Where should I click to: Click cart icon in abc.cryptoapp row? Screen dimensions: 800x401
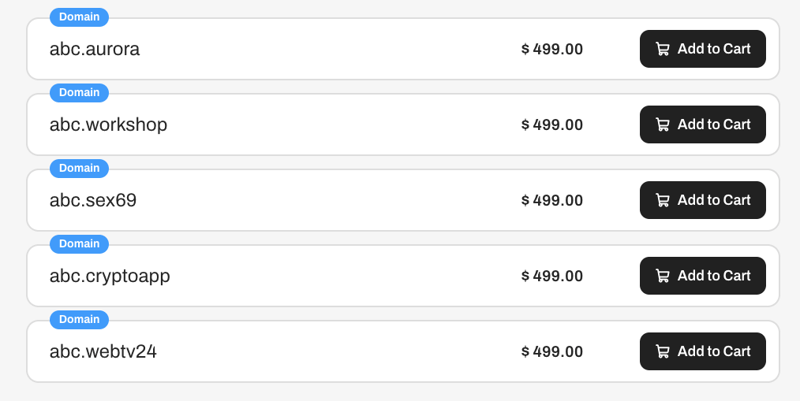point(662,276)
